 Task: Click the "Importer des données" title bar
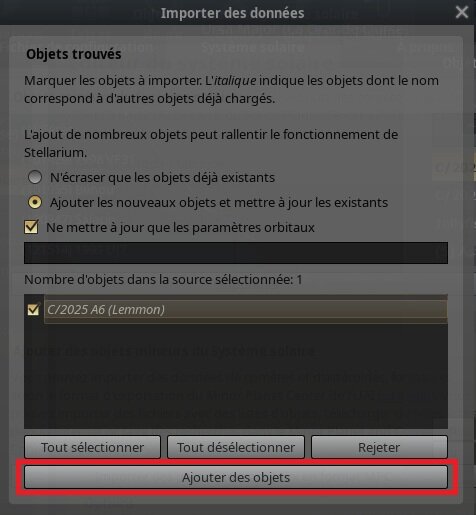click(232, 13)
